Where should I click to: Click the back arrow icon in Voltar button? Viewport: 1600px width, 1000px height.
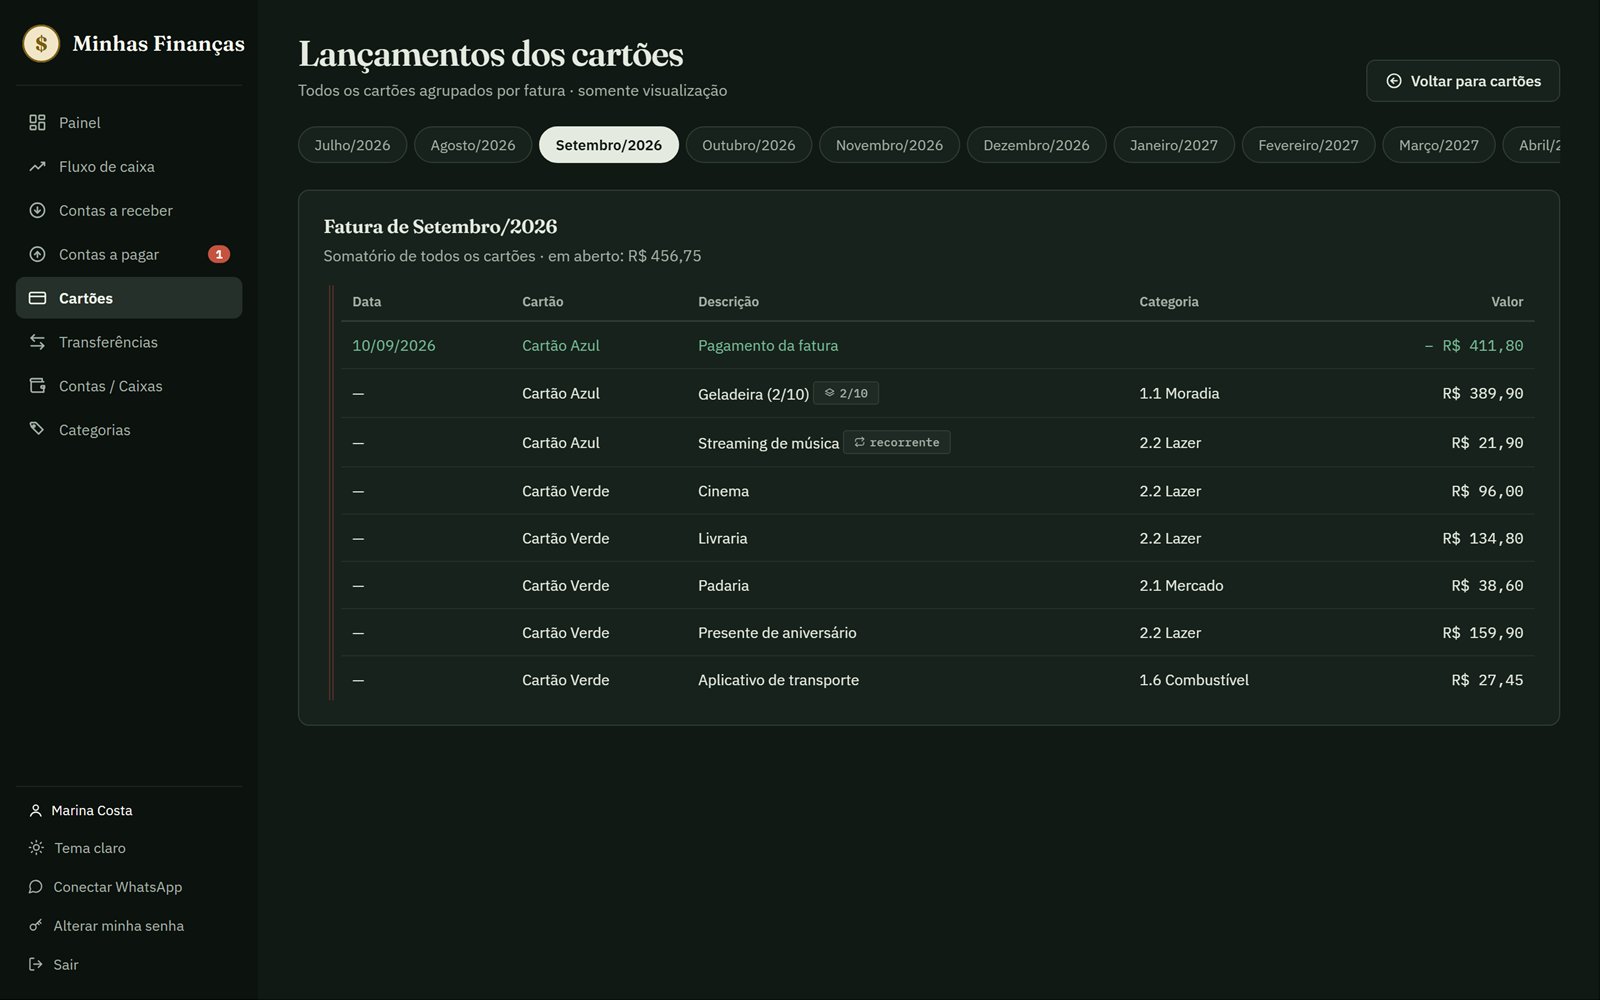[1394, 81]
